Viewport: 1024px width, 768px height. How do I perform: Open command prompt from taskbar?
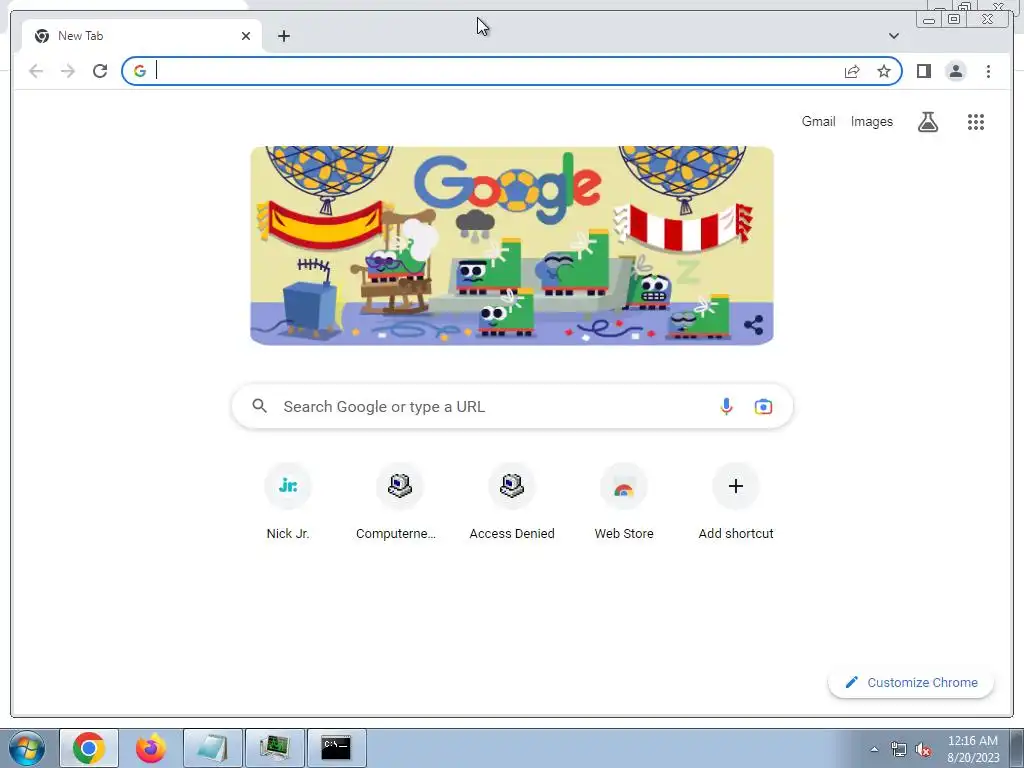click(336, 748)
